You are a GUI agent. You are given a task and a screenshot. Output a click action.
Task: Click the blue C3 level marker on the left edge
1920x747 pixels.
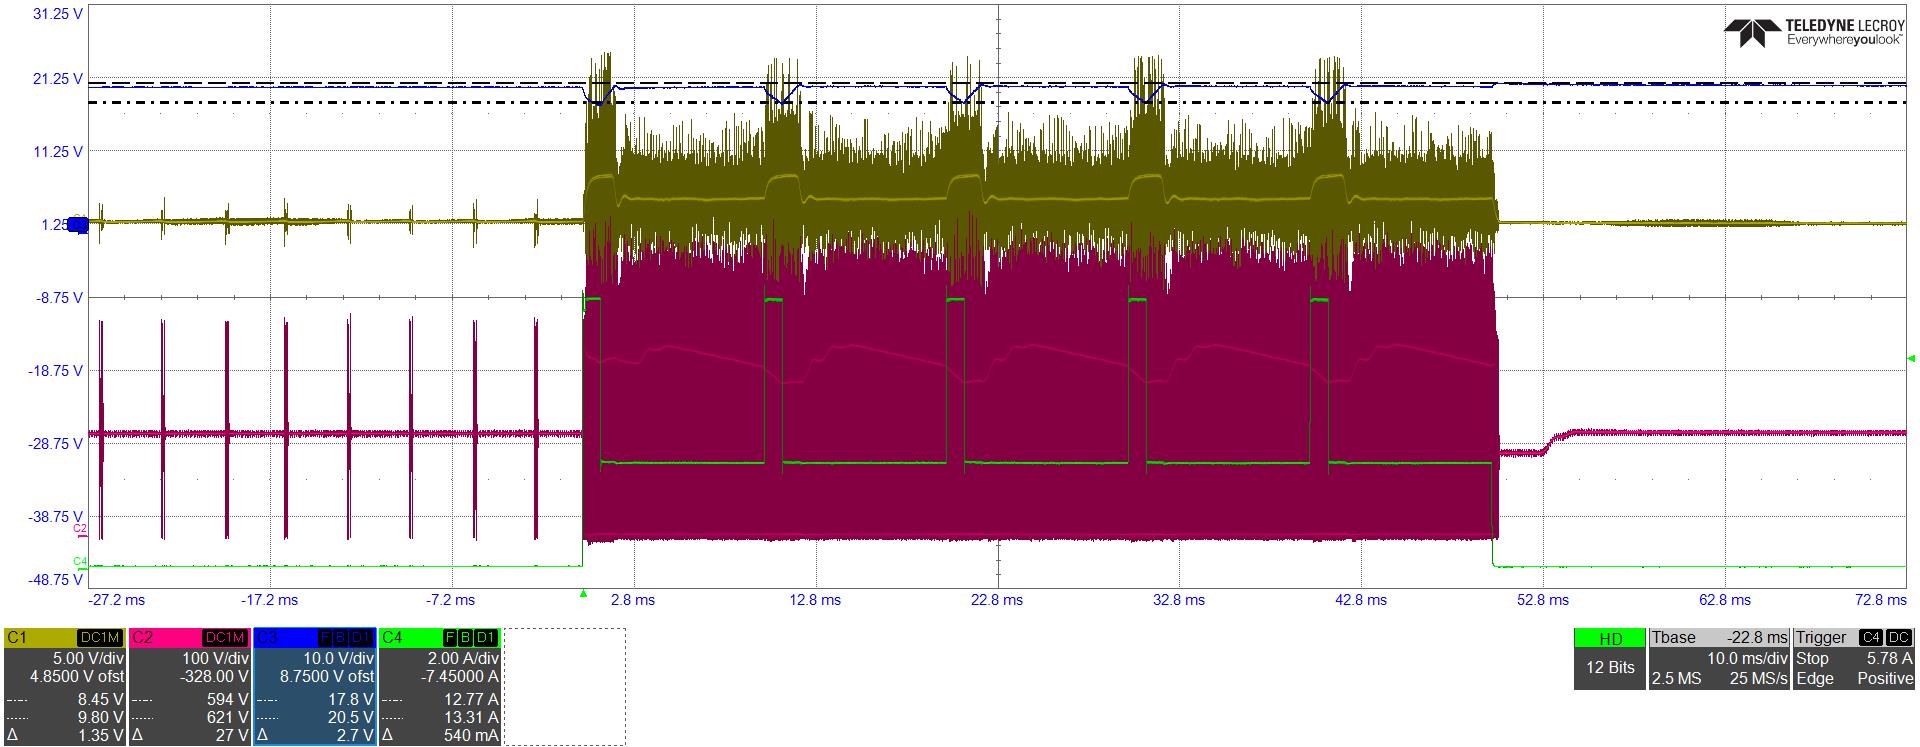click(79, 225)
